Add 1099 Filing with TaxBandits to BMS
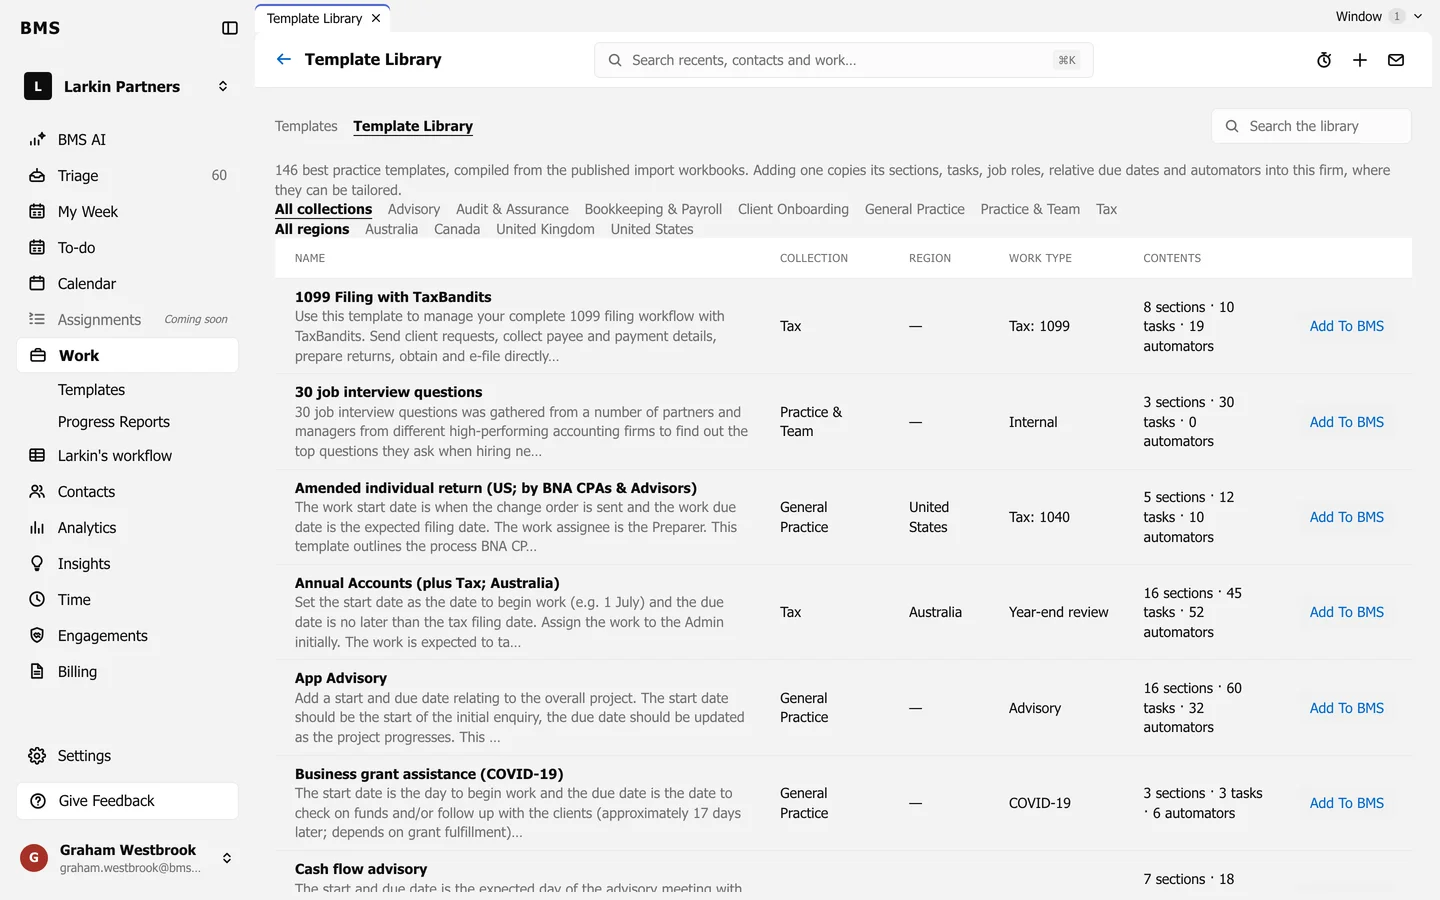 1347,326
